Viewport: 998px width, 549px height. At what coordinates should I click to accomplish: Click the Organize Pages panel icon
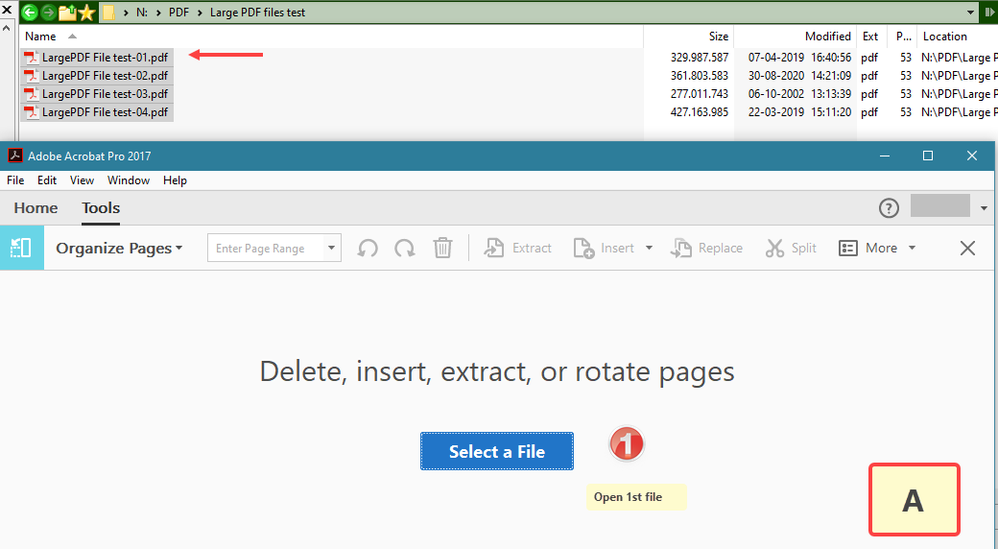[x=22, y=248]
